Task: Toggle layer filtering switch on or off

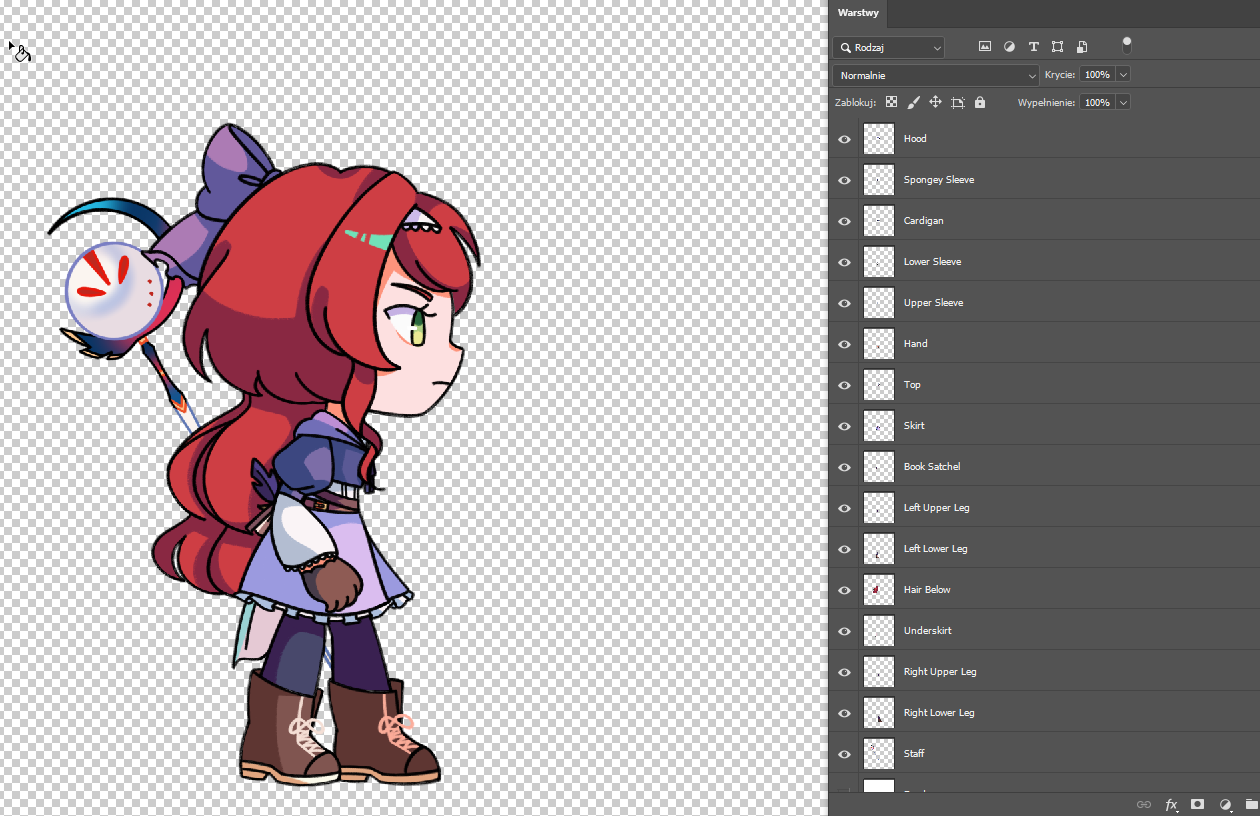Action: point(1127,46)
